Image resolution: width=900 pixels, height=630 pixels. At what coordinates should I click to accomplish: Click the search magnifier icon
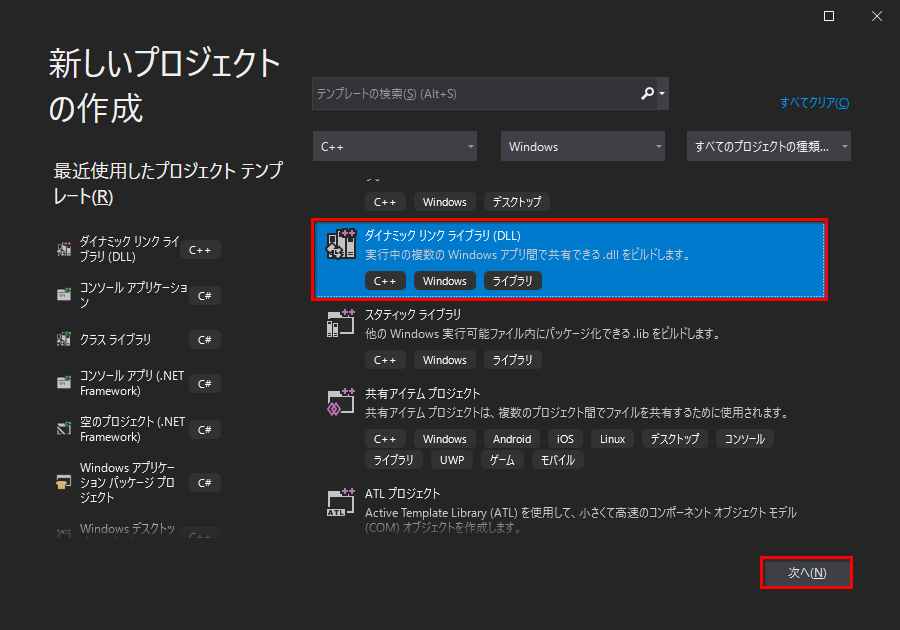[645, 93]
